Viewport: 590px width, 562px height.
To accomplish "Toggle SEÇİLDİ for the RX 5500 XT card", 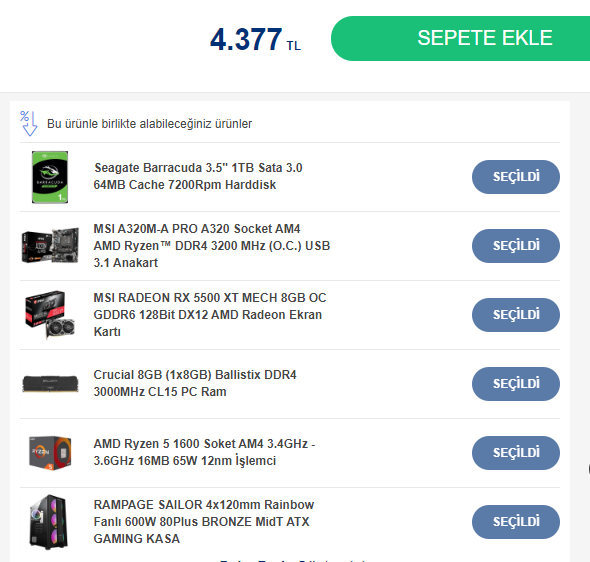I will coord(516,315).
